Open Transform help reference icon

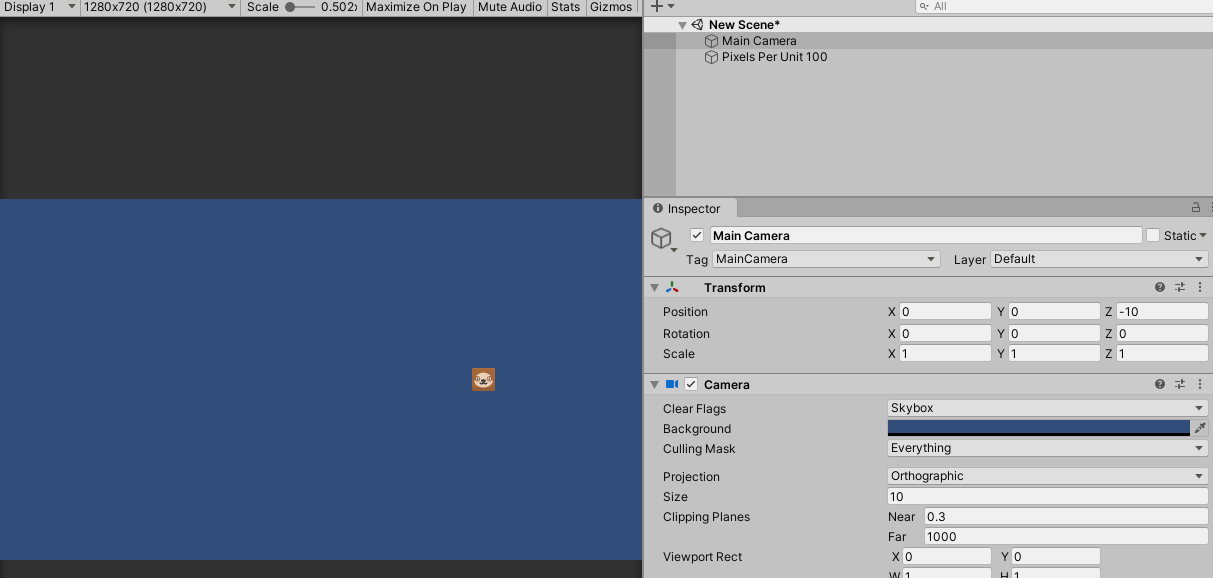coord(1160,287)
